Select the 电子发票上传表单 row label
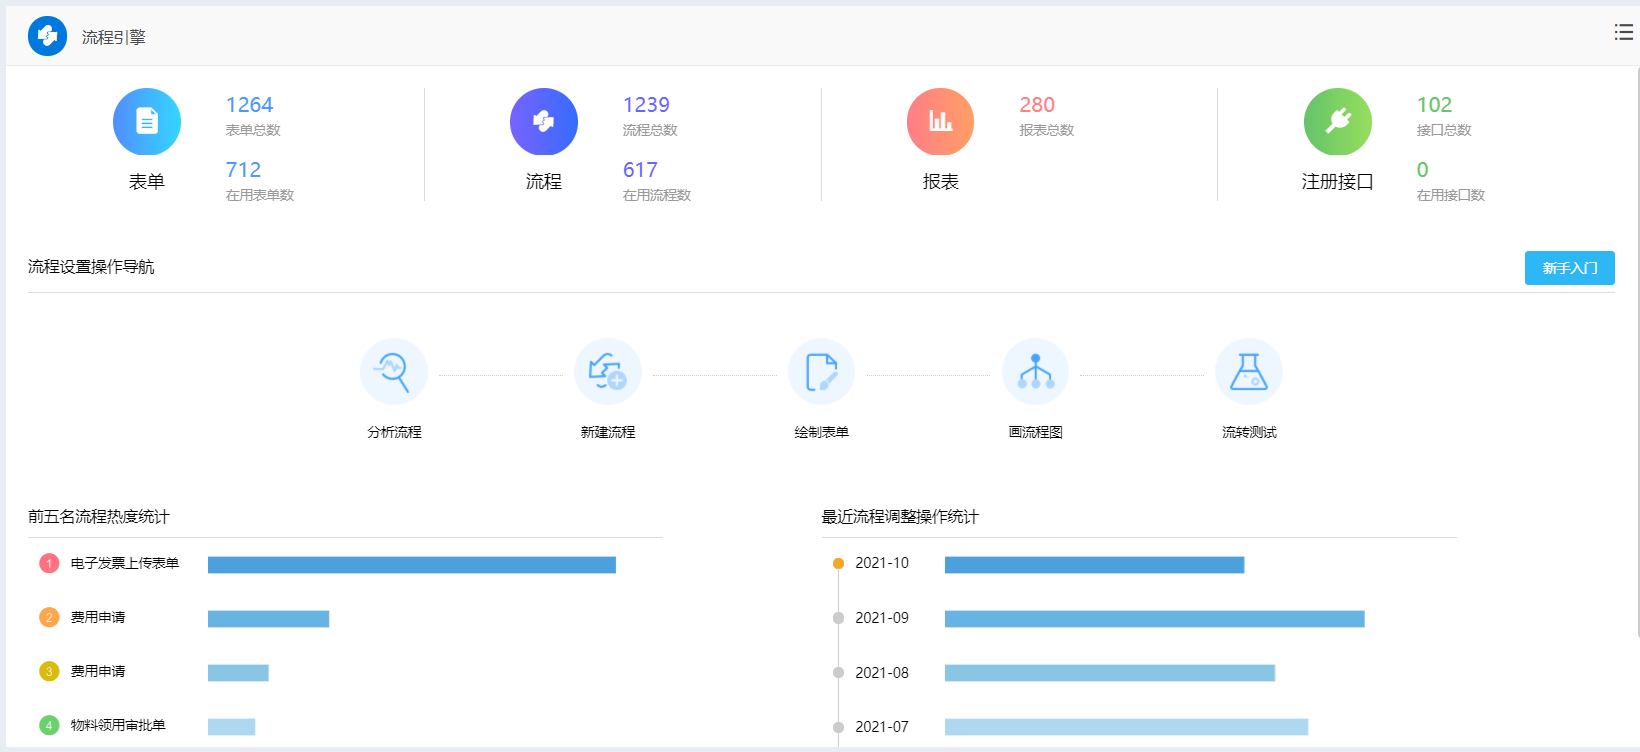1640x752 pixels. click(x=125, y=563)
